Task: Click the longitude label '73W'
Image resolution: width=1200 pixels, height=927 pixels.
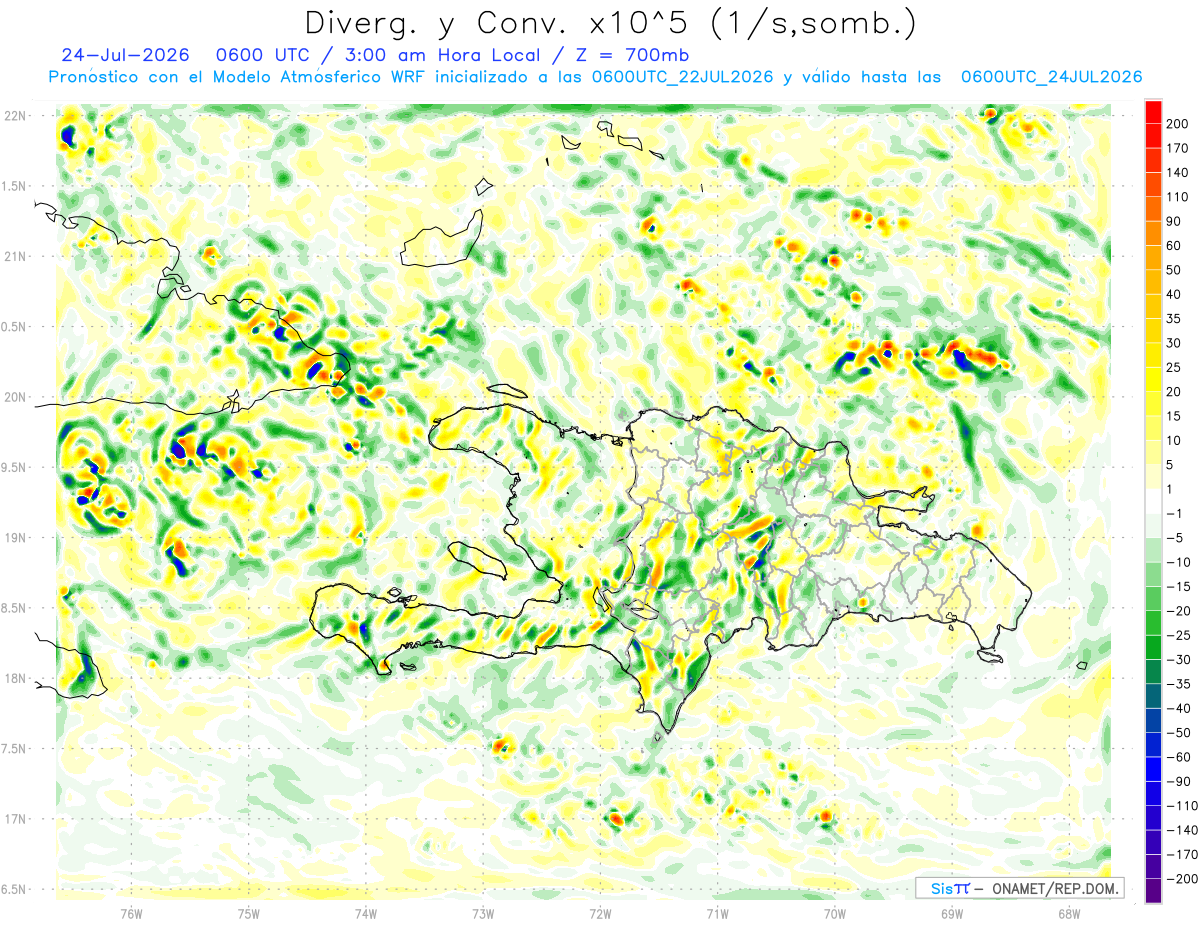Action: [483, 913]
